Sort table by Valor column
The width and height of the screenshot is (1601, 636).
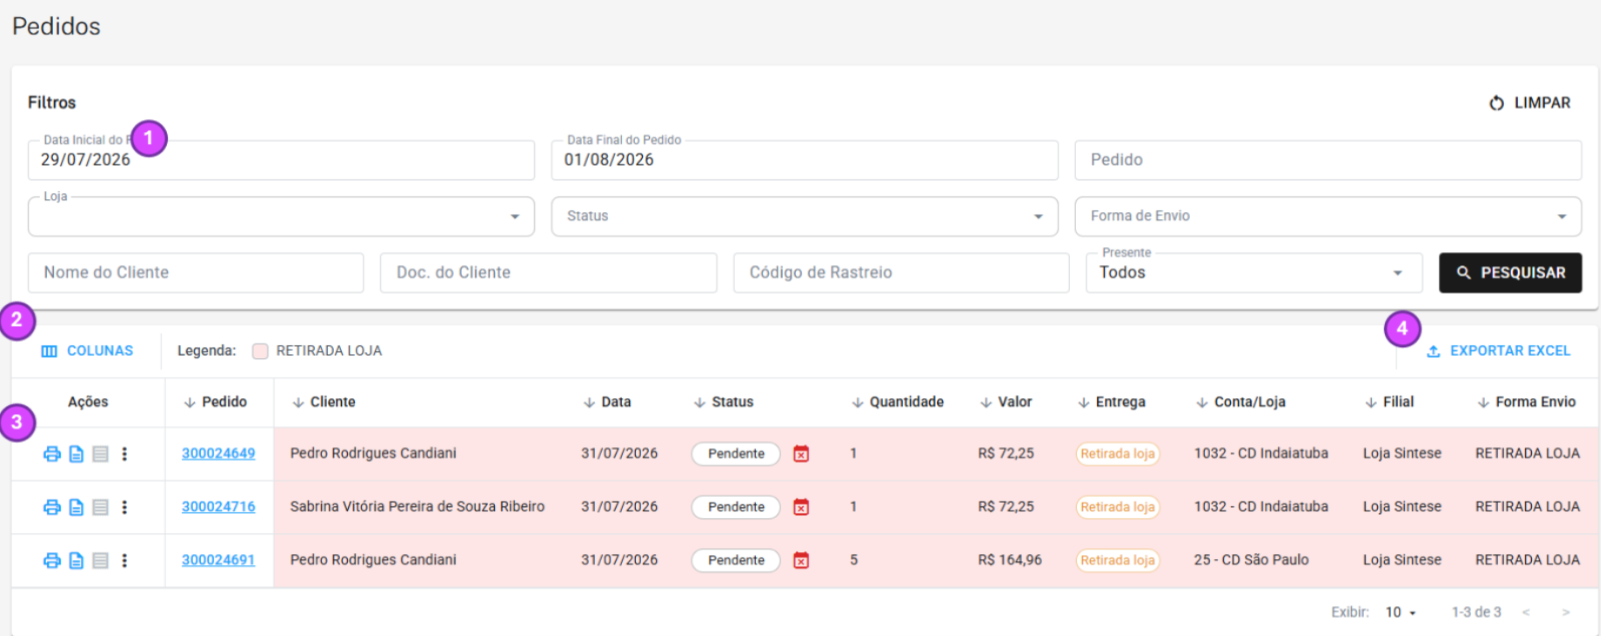click(1005, 402)
